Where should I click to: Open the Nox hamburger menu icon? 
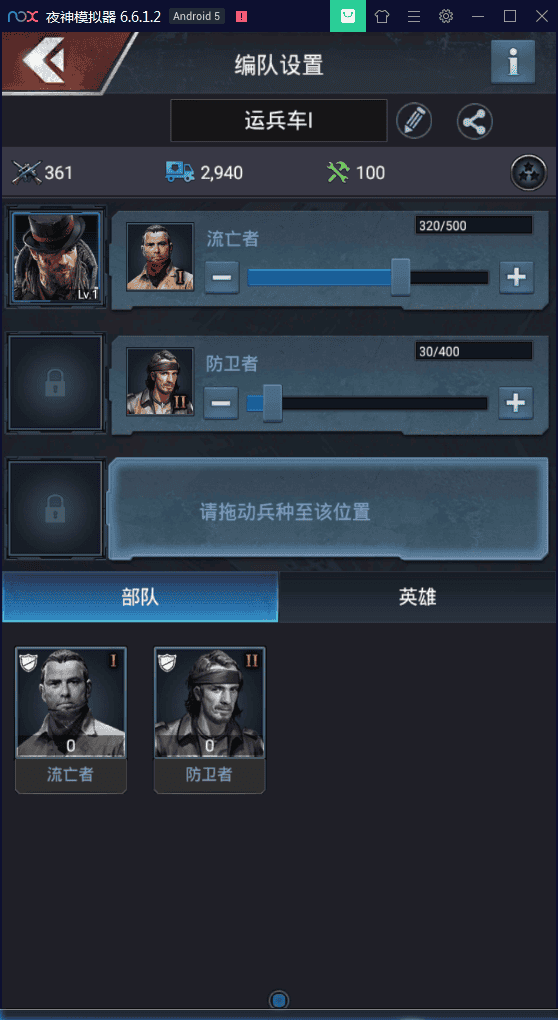[414, 16]
